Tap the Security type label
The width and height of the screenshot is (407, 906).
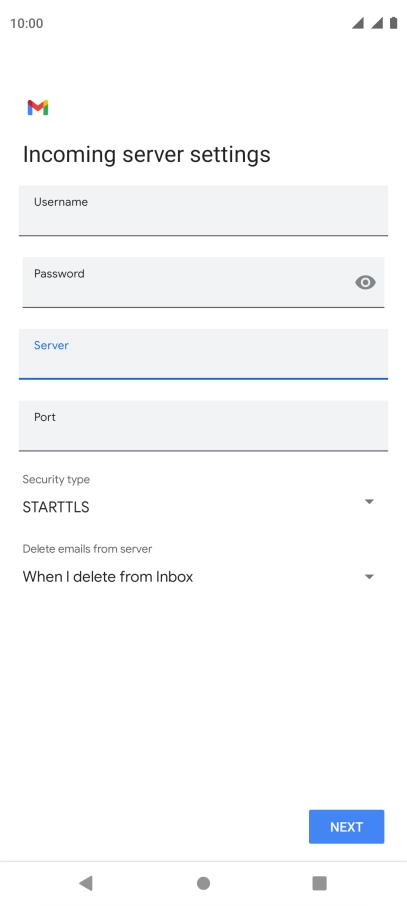tap(56, 480)
